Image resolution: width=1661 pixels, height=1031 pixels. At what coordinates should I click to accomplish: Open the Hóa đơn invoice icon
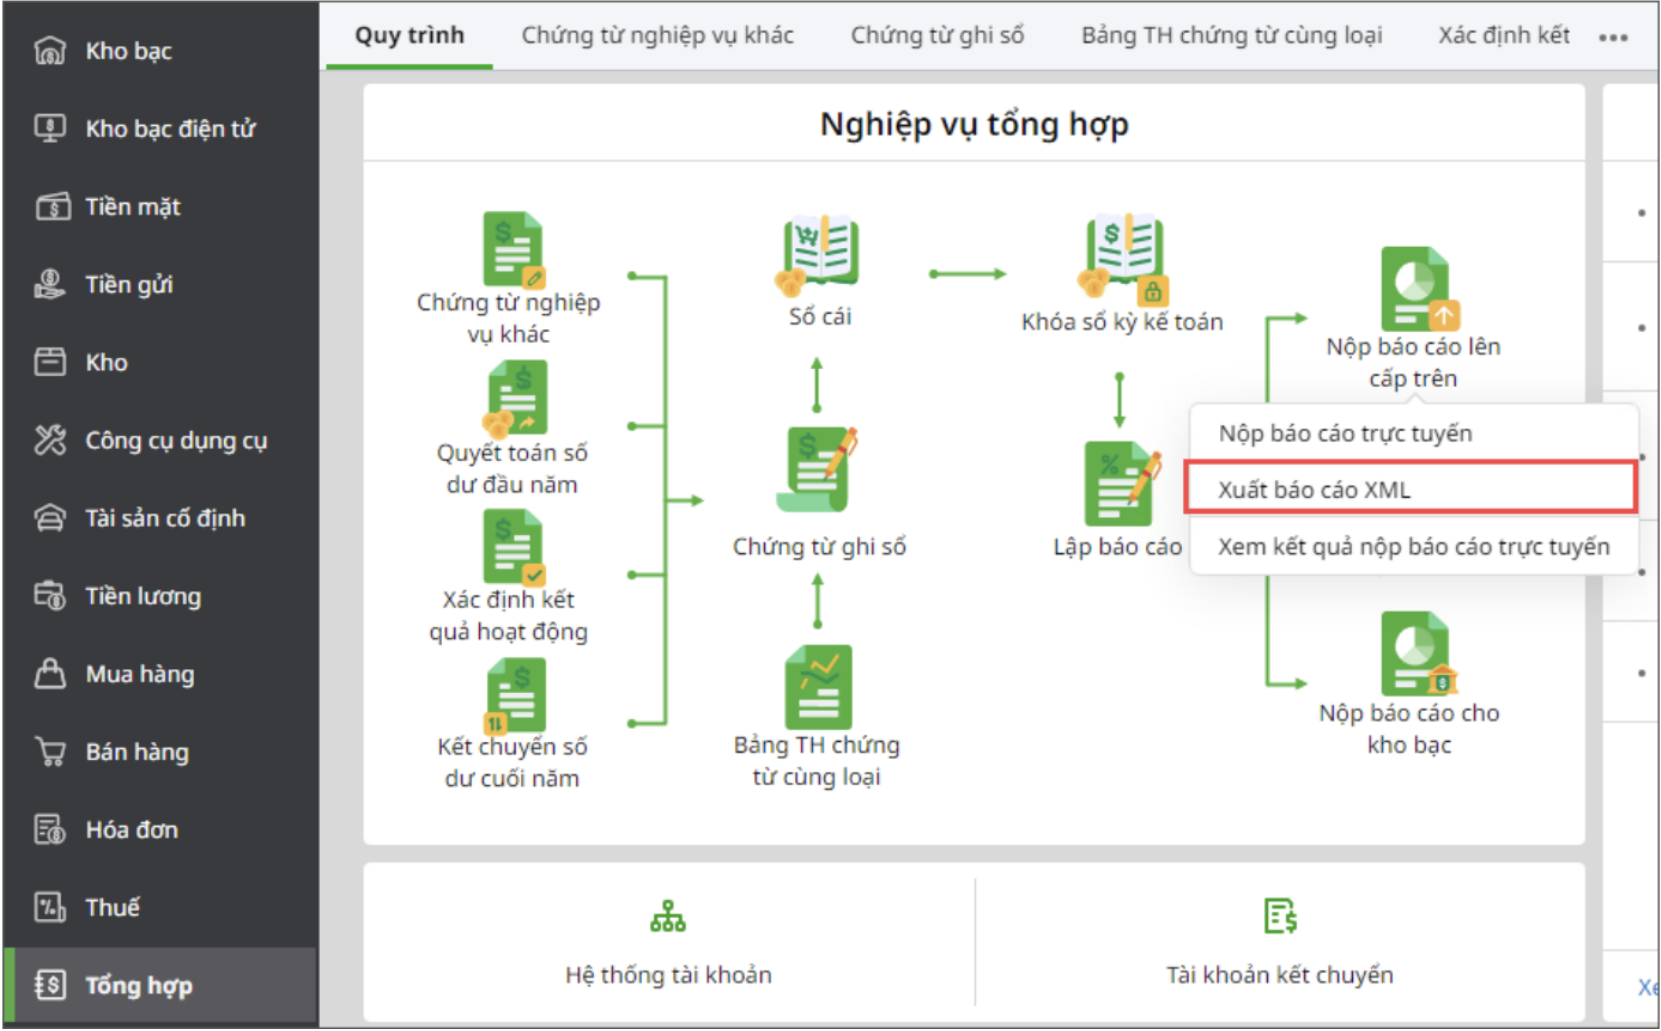(x=50, y=830)
